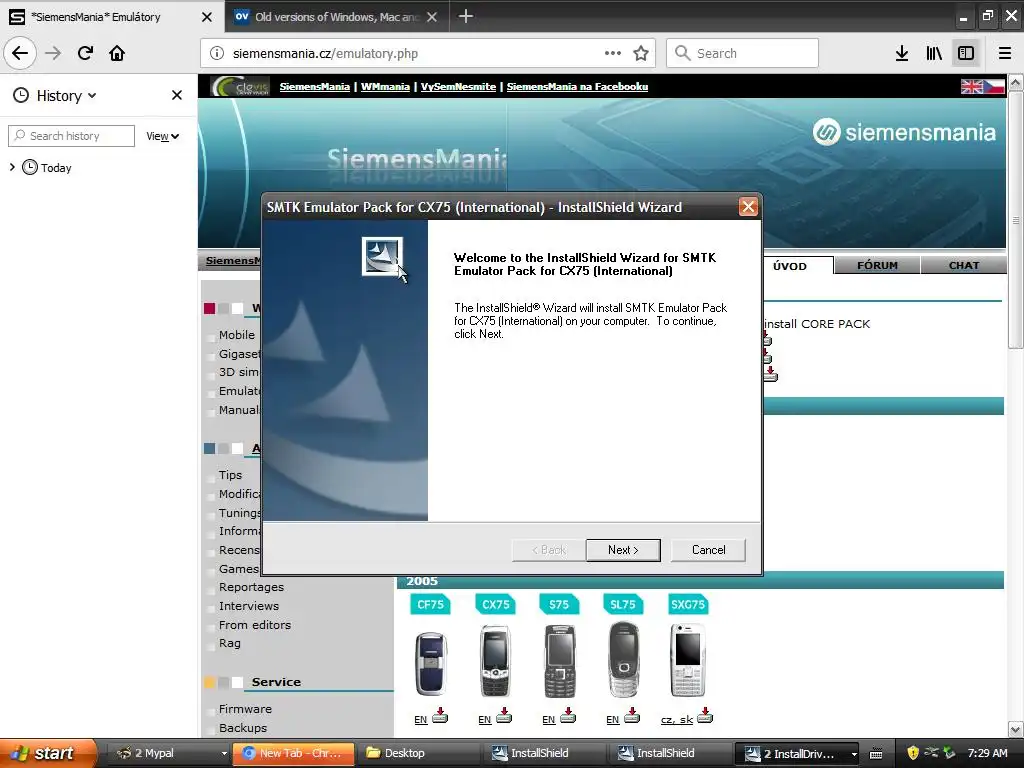Switch site language to Czech flag
Image resolution: width=1024 pixels, height=768 pixels.
pos(993,86)
